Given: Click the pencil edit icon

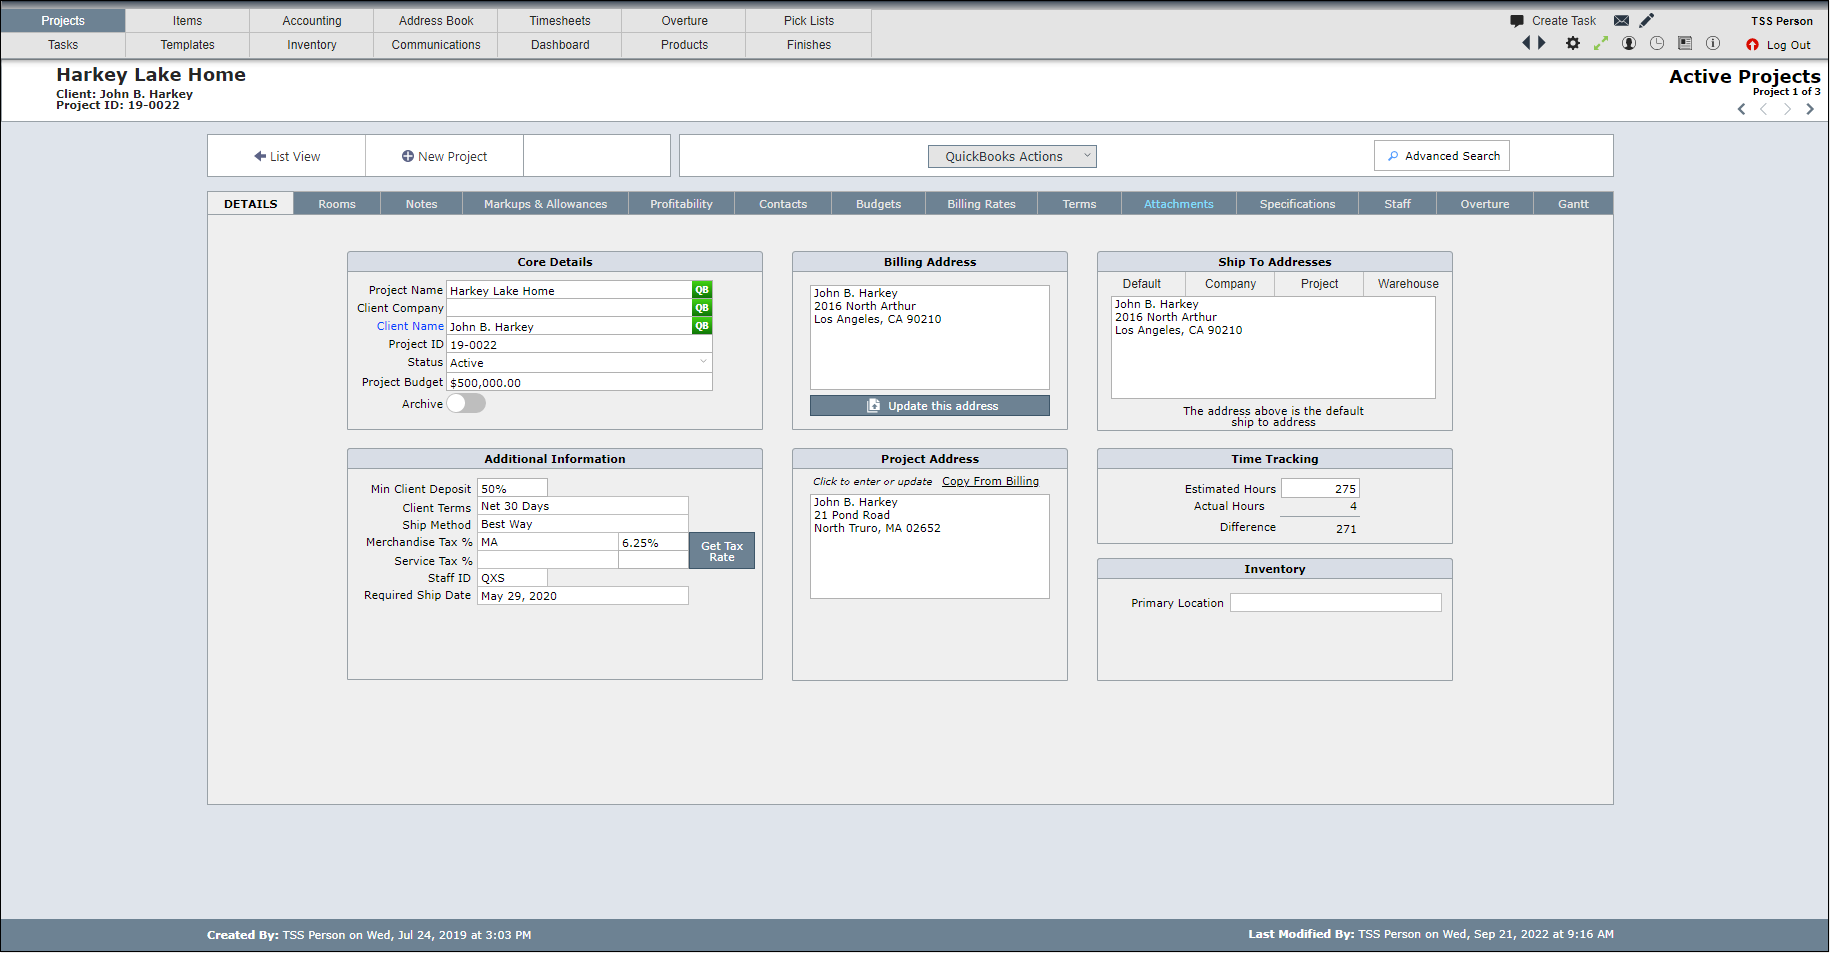Looking at the screenshot, I should click(1647, 20).
